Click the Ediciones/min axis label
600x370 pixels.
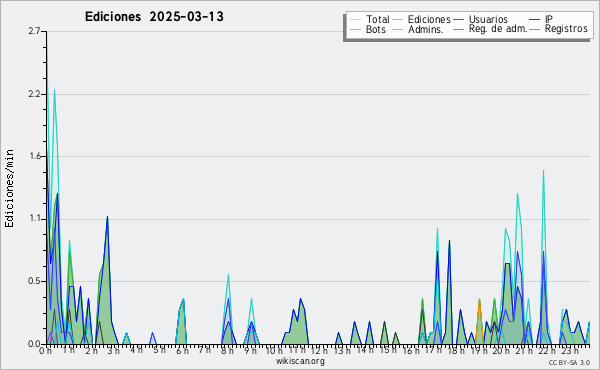click(9, 188)
